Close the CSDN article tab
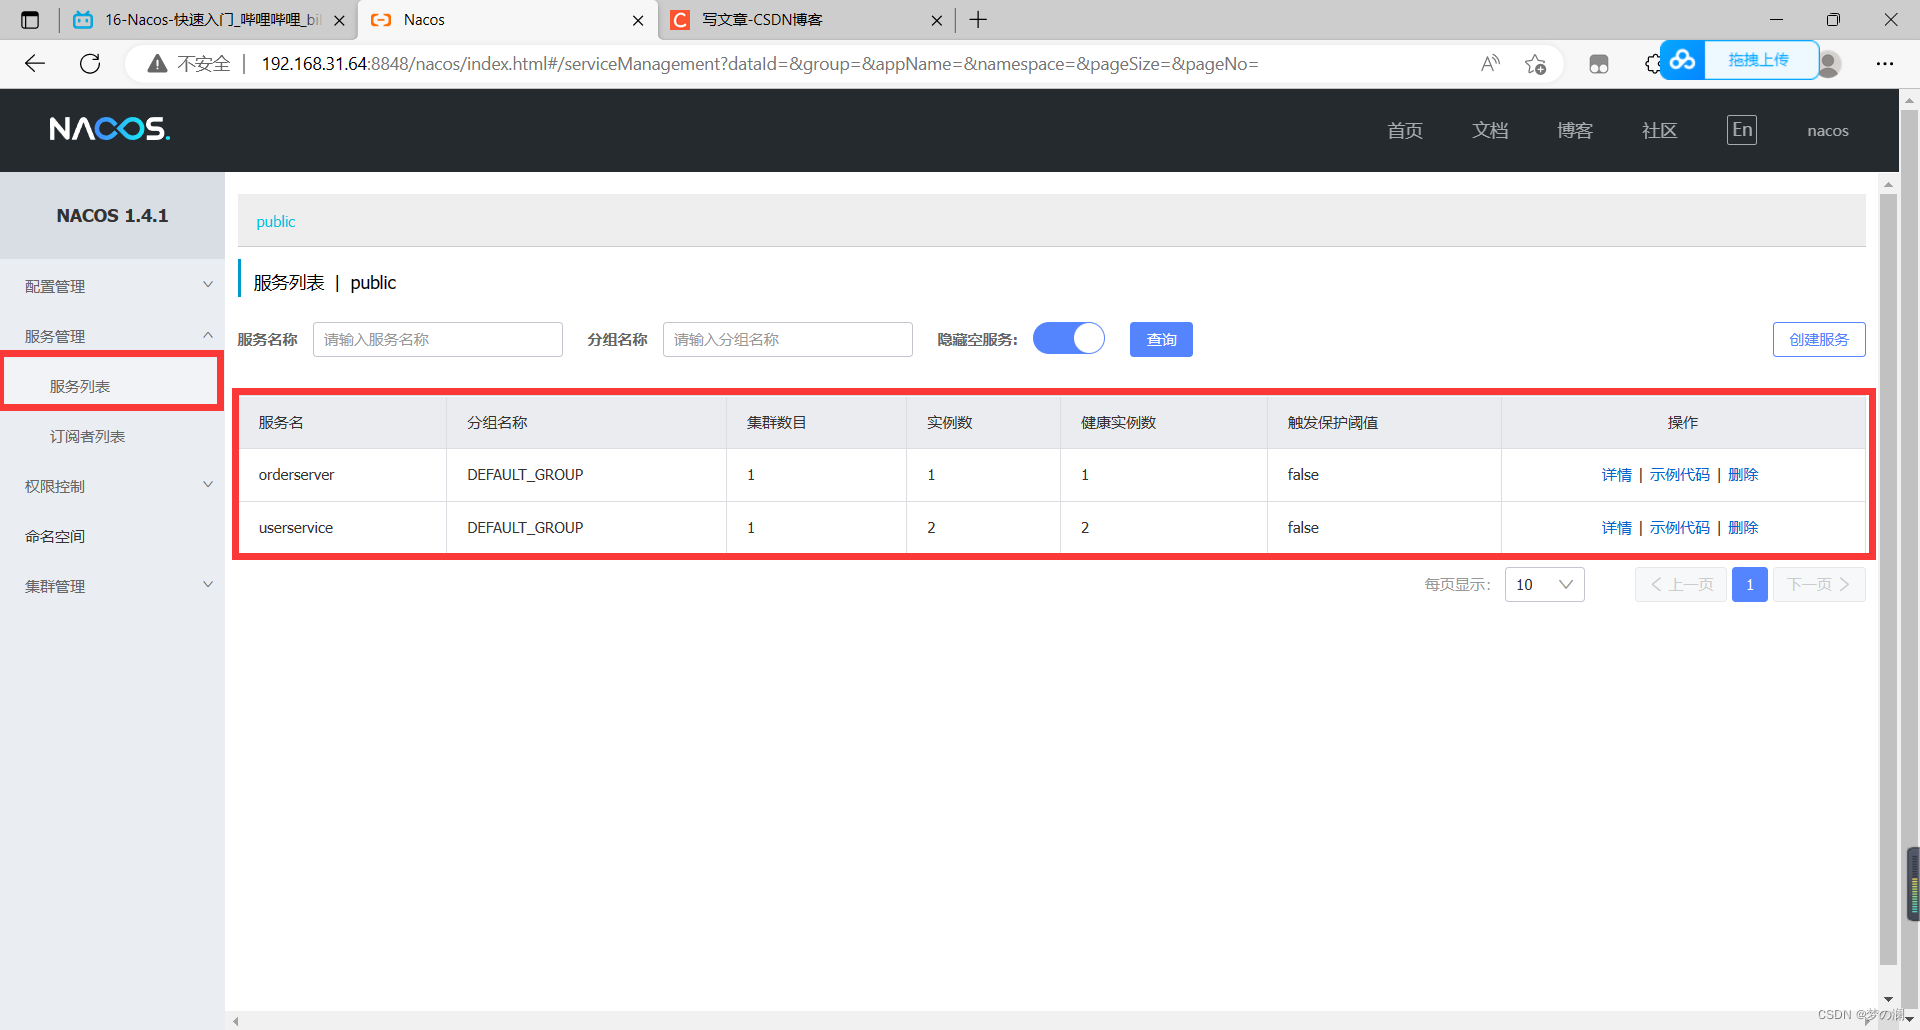The width and height of the screenshot is (1920, 1030). point(937,20)
